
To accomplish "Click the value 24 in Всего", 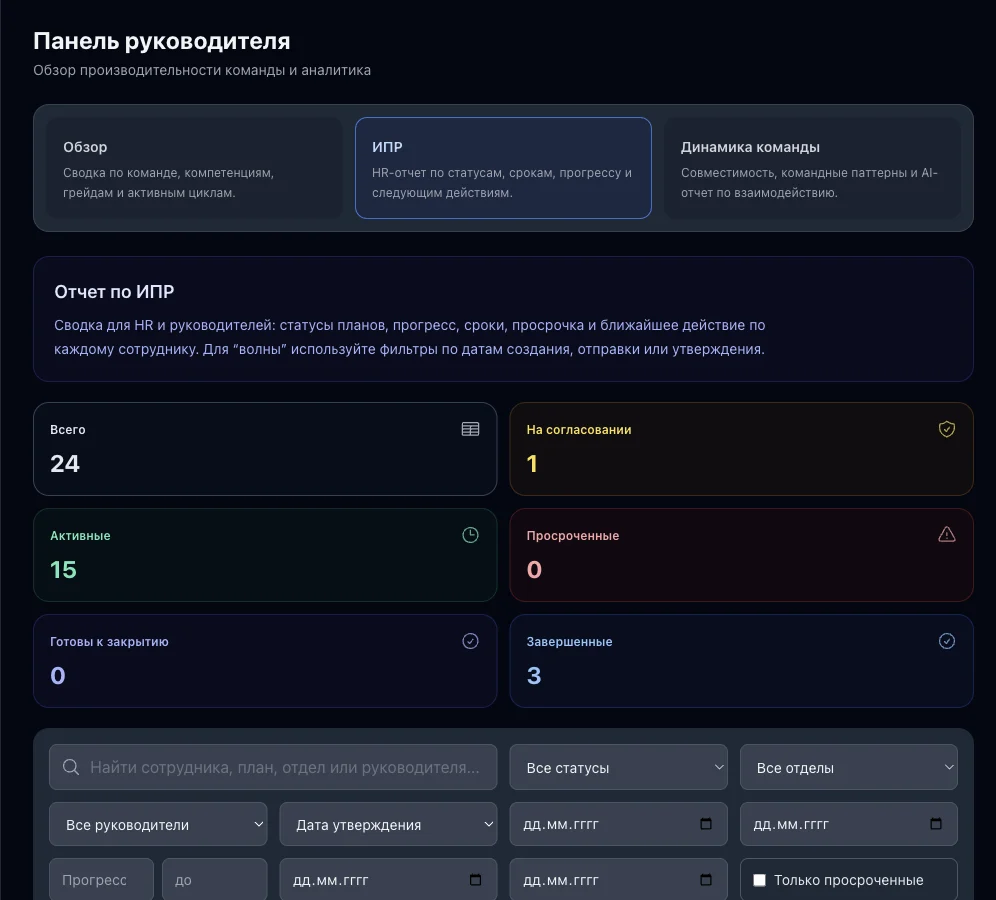I will click(65, 464).
